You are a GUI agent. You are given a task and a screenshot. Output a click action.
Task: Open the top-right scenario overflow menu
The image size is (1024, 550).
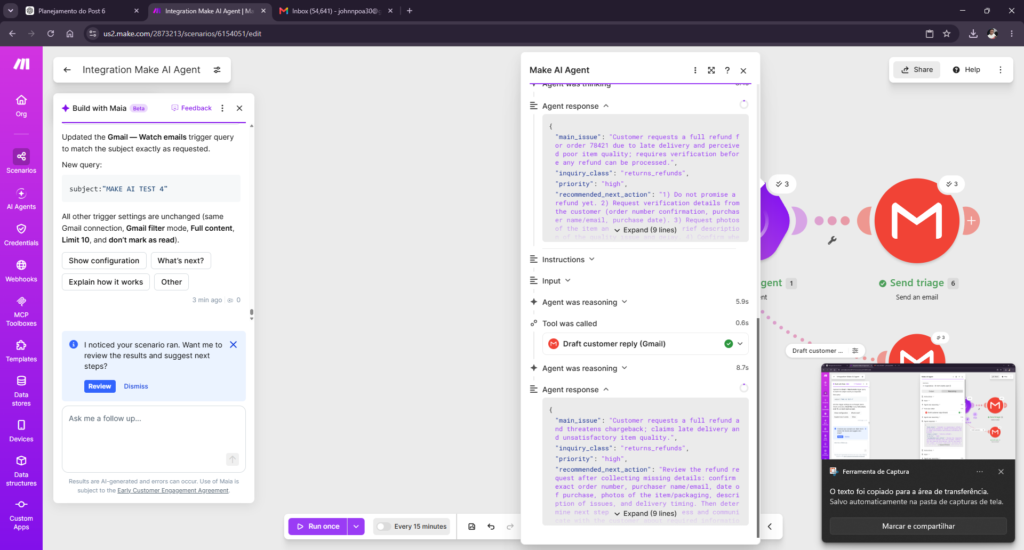pos(1000,70)
